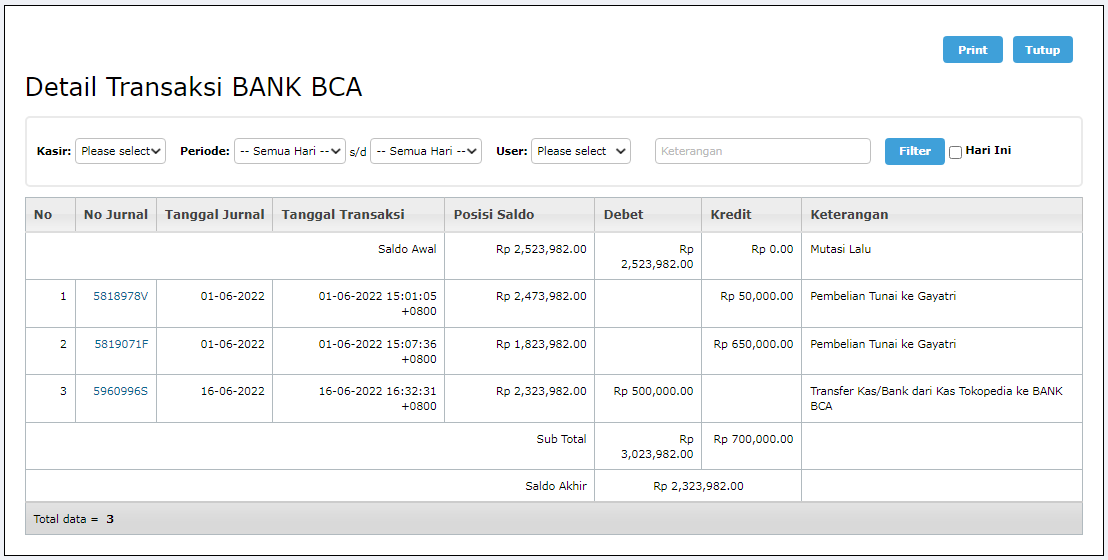Select Pembelian Tunai ke Gayatri in row 2
This screenshot has height=560, width=1108.
click(883, 344)
